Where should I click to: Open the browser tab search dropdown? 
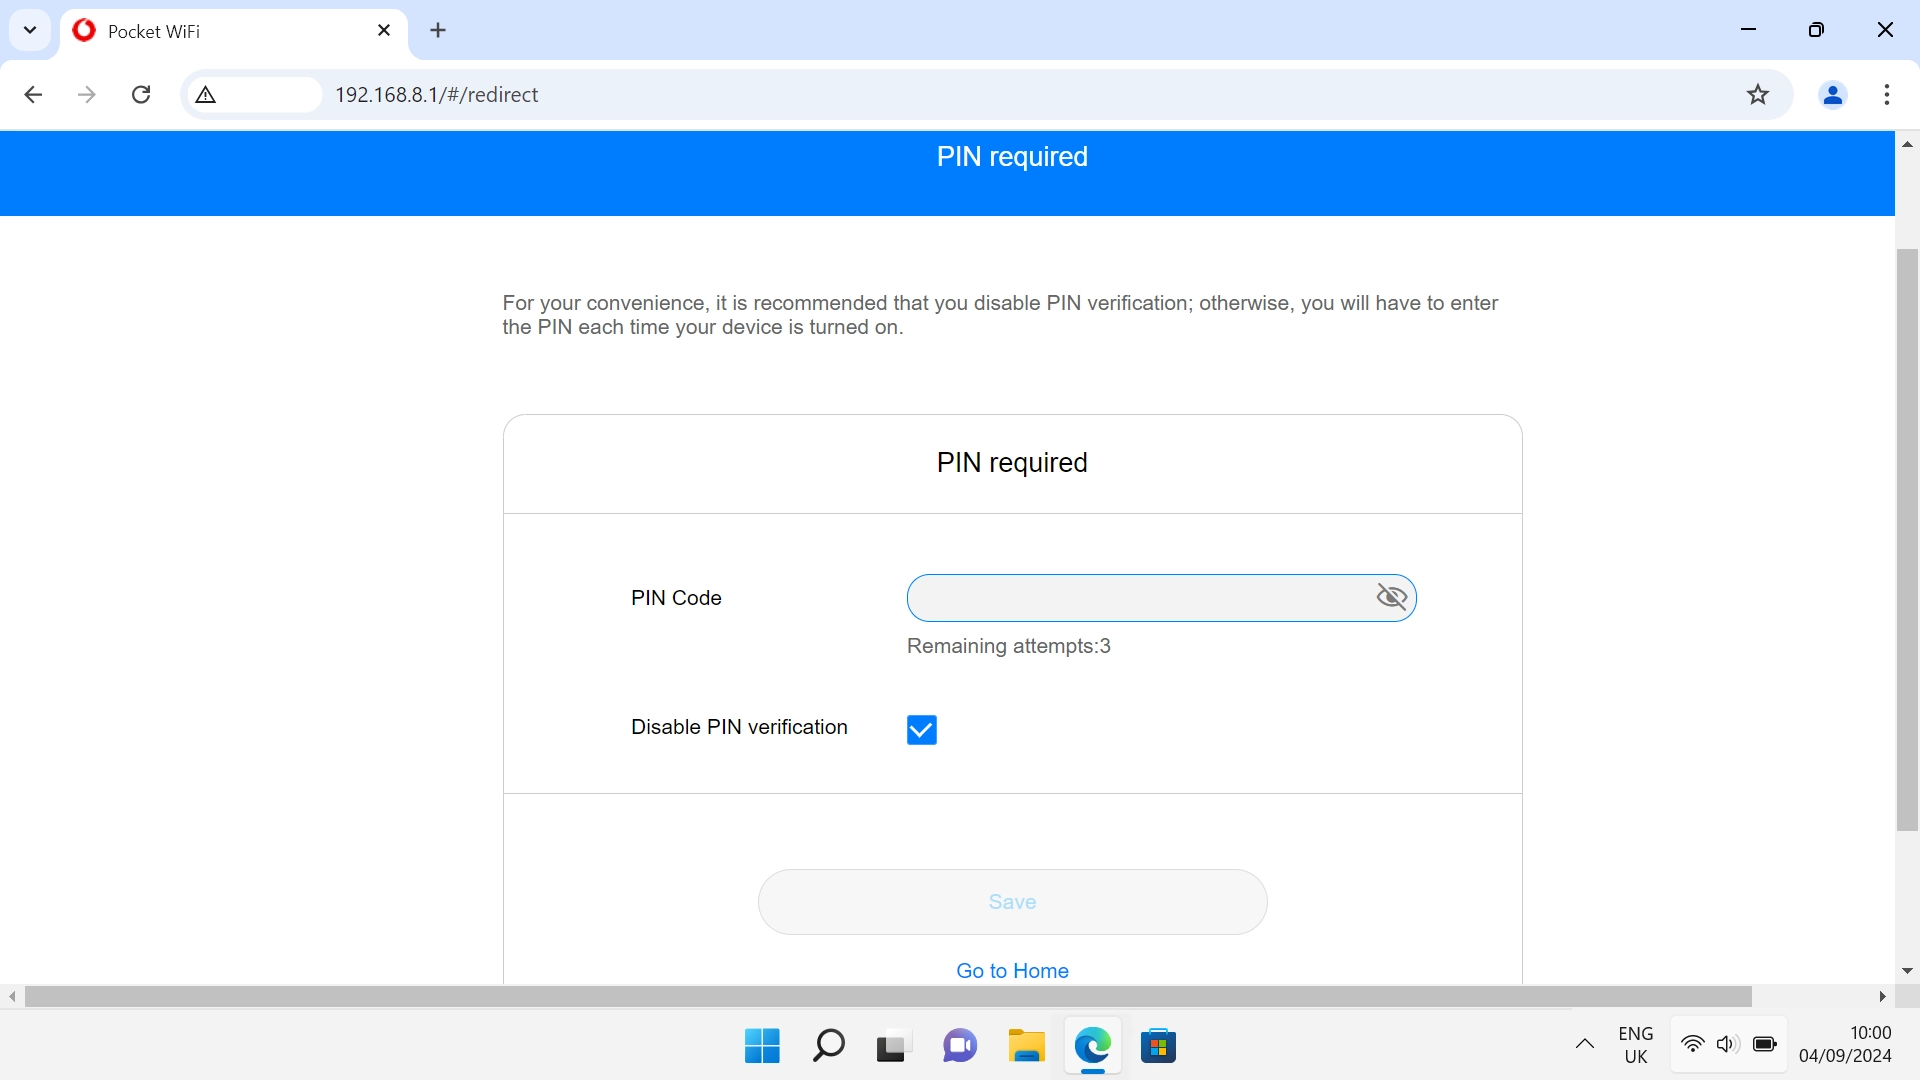[30, 30]
